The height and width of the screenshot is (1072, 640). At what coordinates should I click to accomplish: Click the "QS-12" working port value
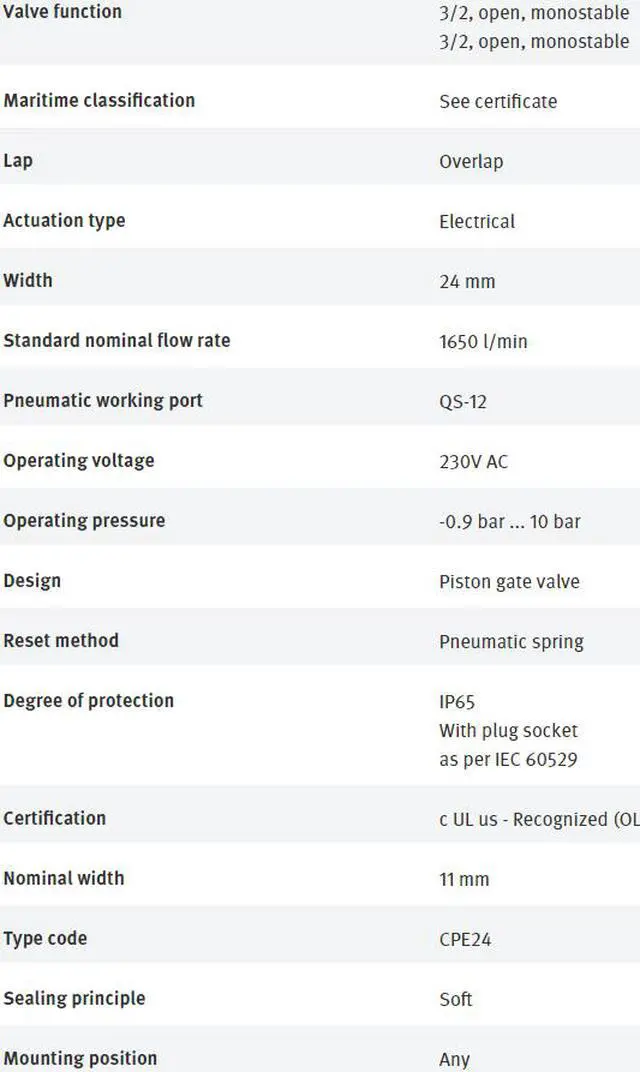(463, 401)
